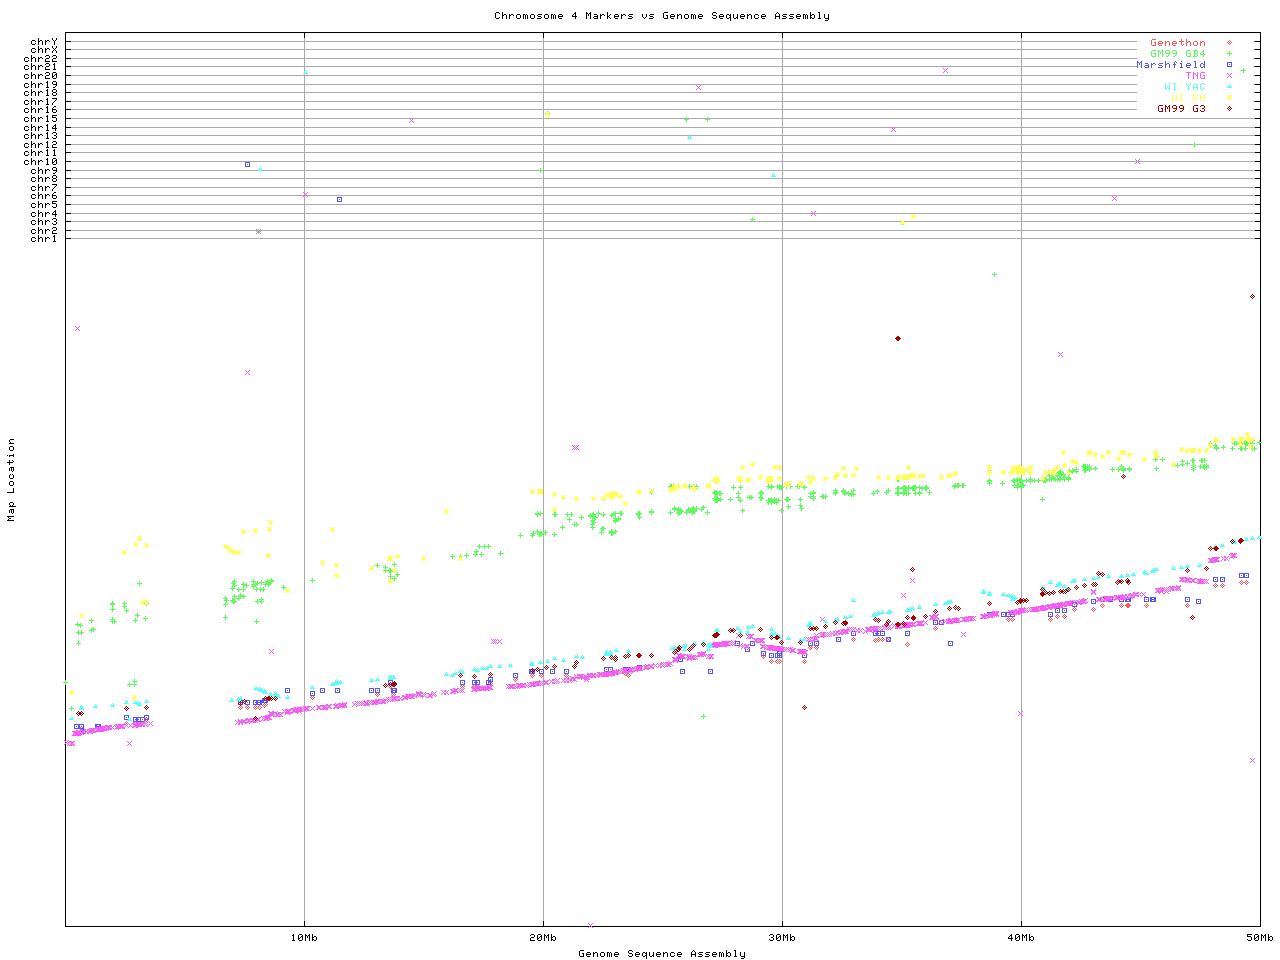This screenshot has height=960, width=1280.
Task: Click the cyan triangle WI YAC legend symbol
Action: coord(1229,87)
